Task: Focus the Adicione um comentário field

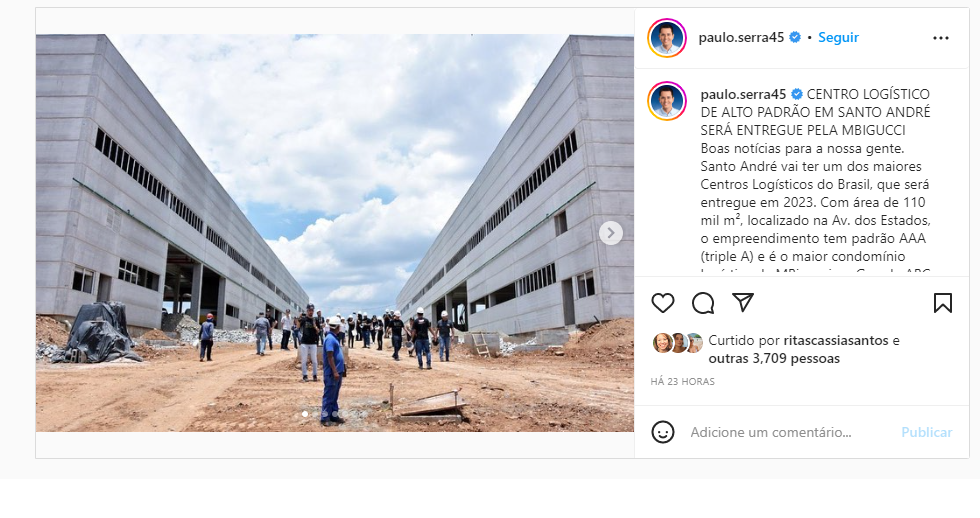Action: coord(771,432)
